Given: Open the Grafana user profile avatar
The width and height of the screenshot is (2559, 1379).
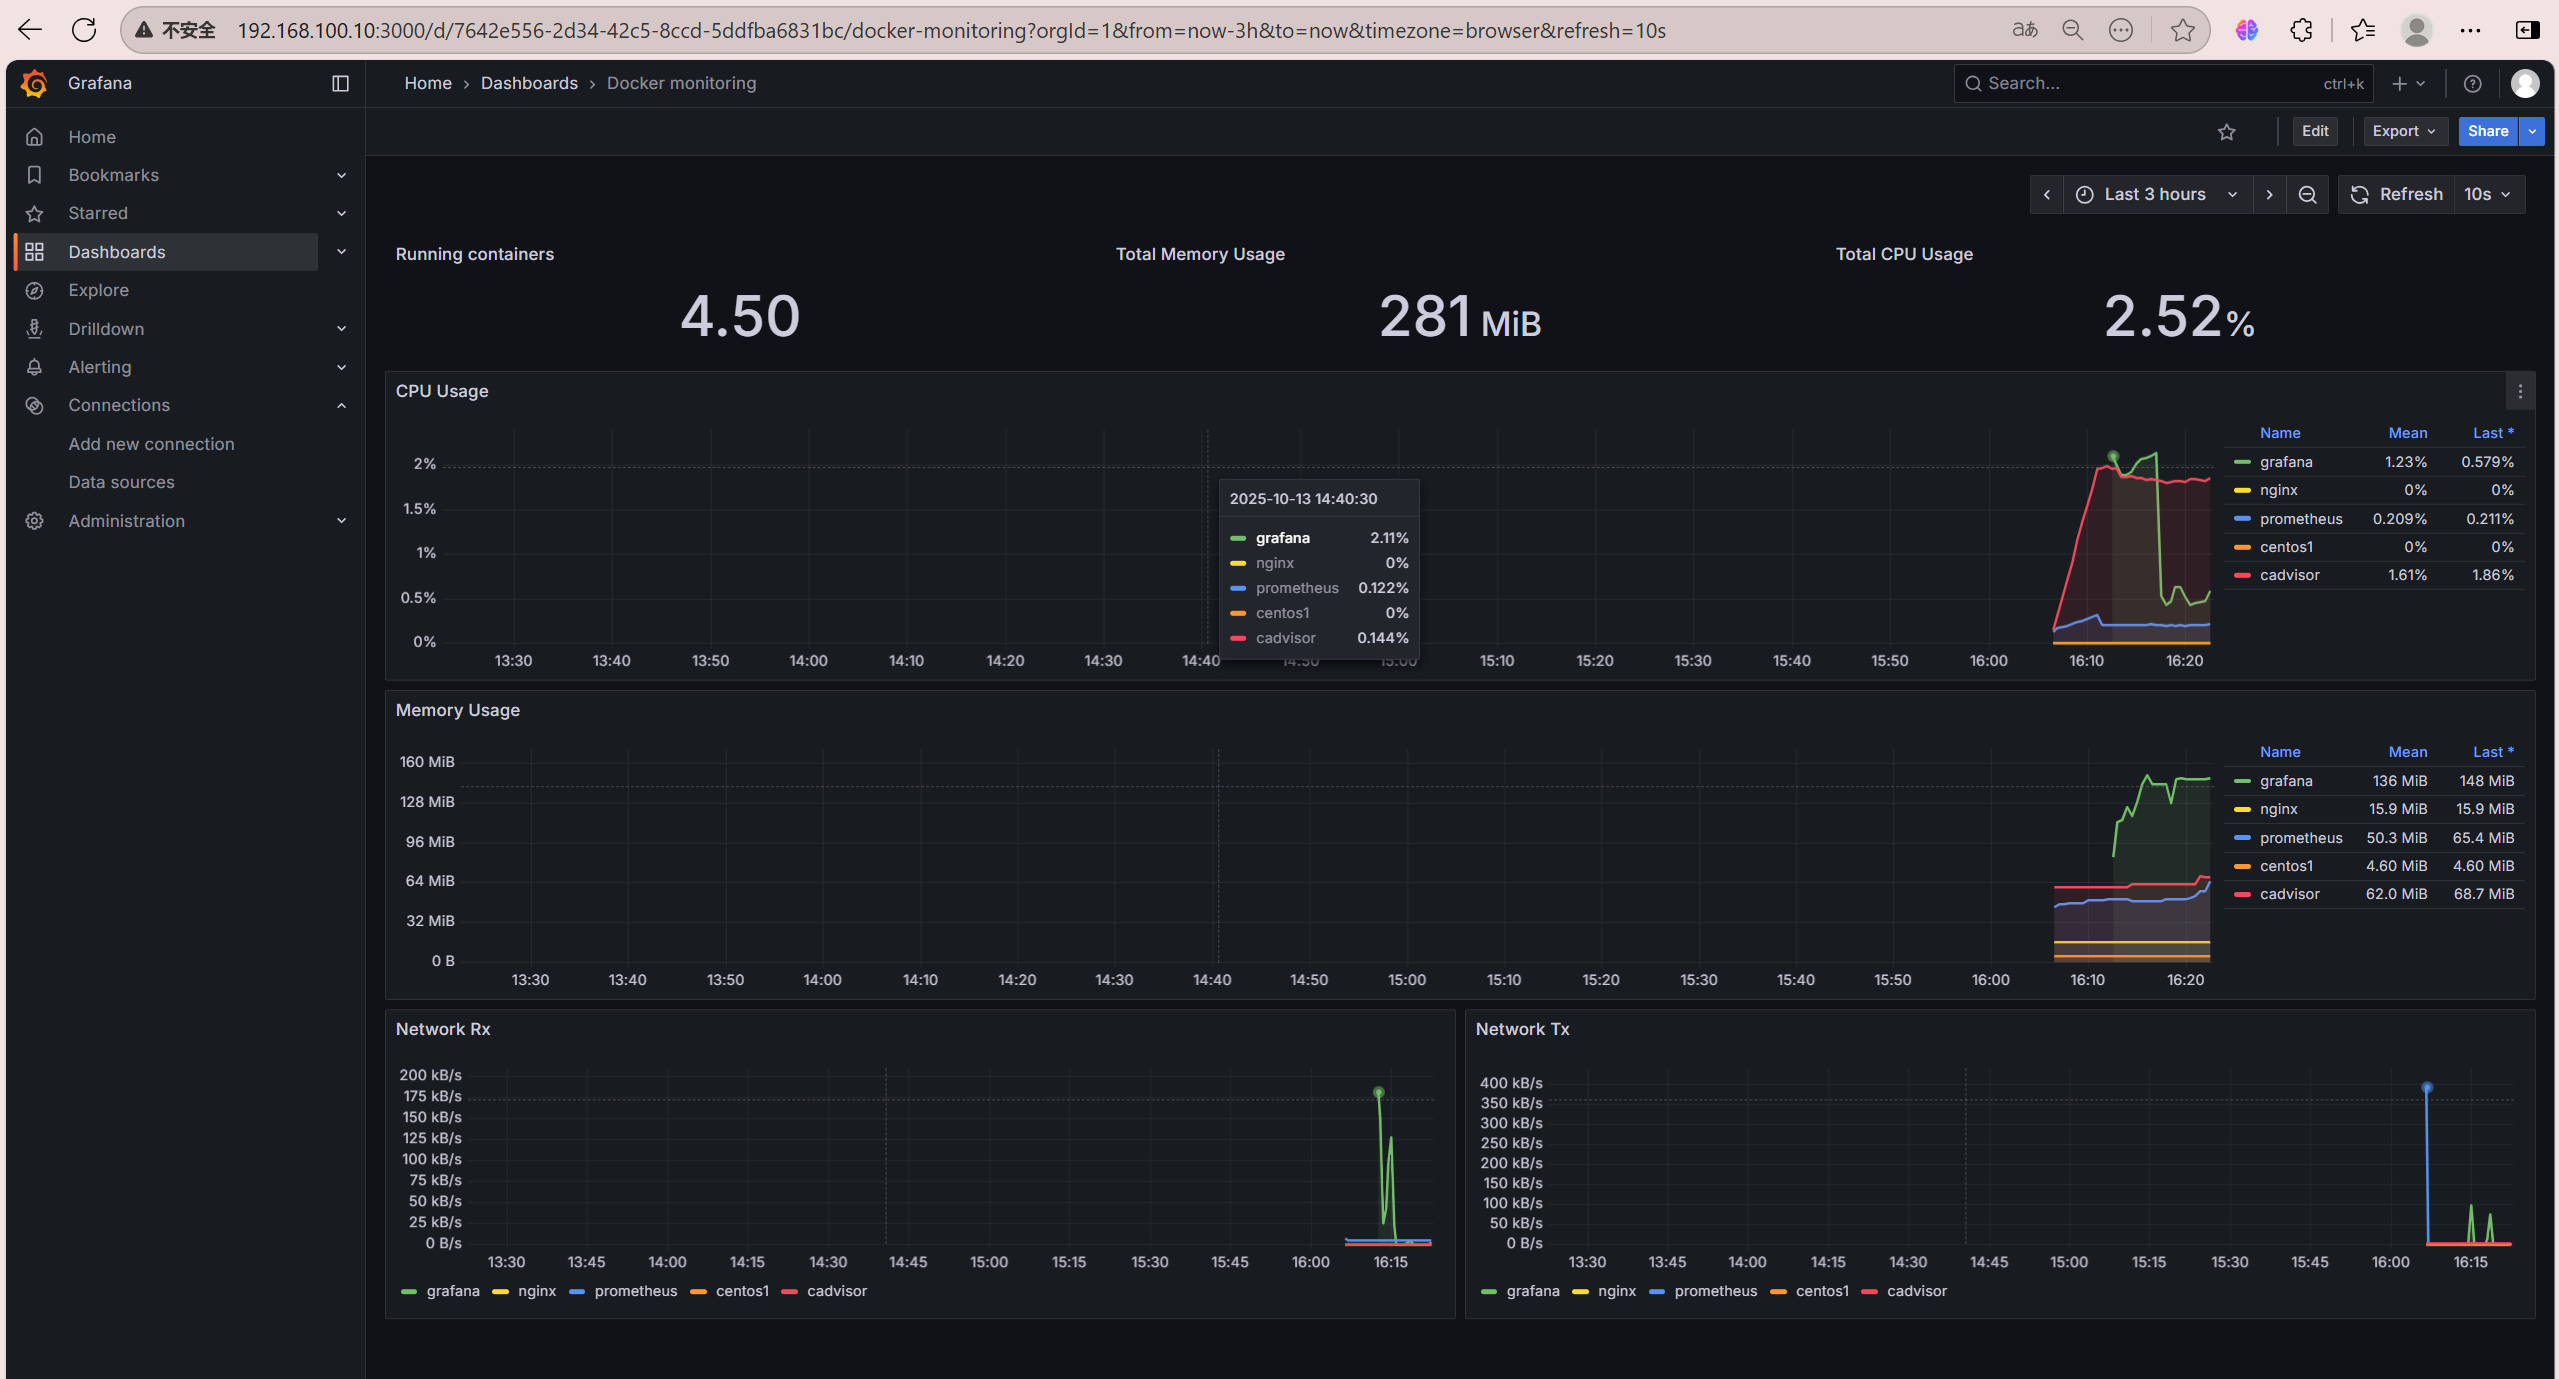Looking at the screenshot, I should tap(2525, 84).
